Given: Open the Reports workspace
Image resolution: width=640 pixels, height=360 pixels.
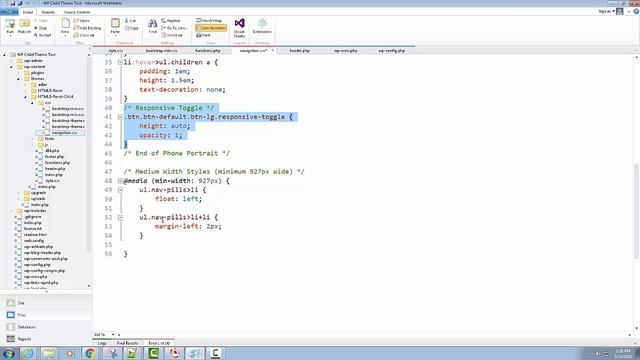Looking at the screenshot, I should 46,339.
